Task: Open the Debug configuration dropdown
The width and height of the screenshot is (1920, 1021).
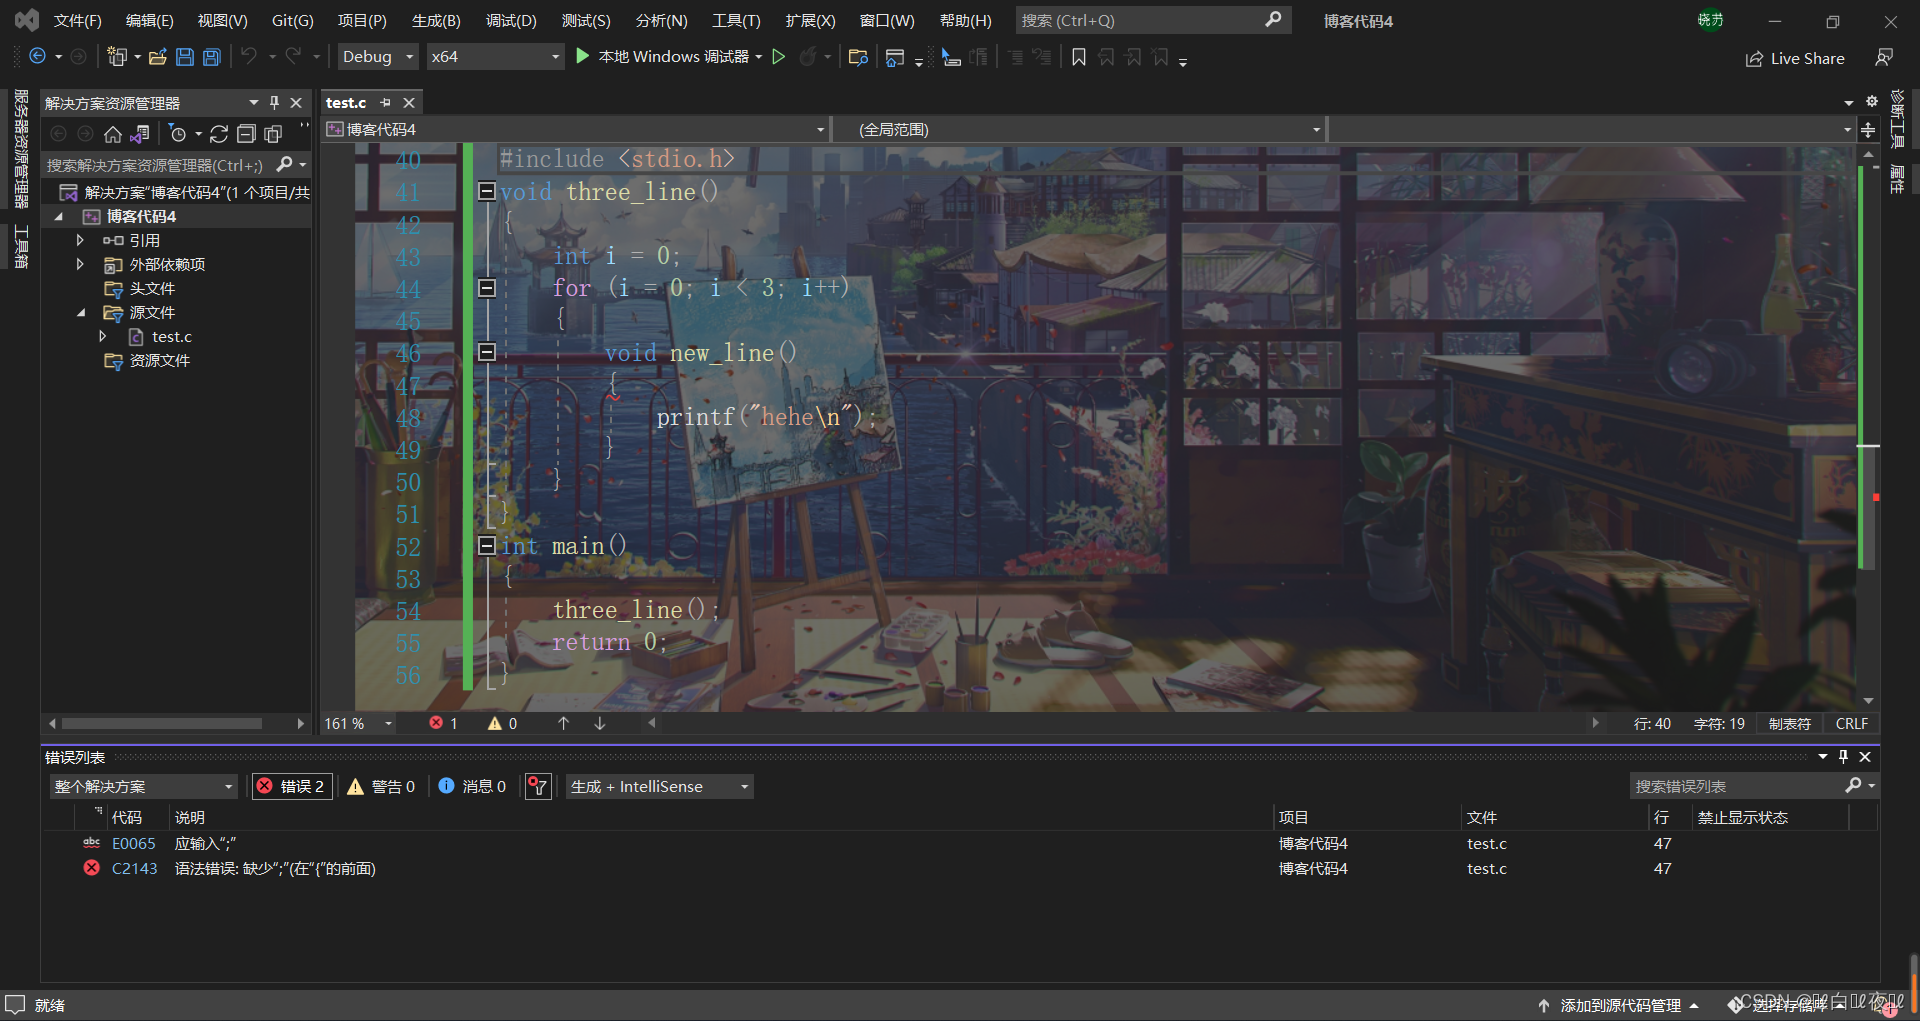Action: point(378,57)
